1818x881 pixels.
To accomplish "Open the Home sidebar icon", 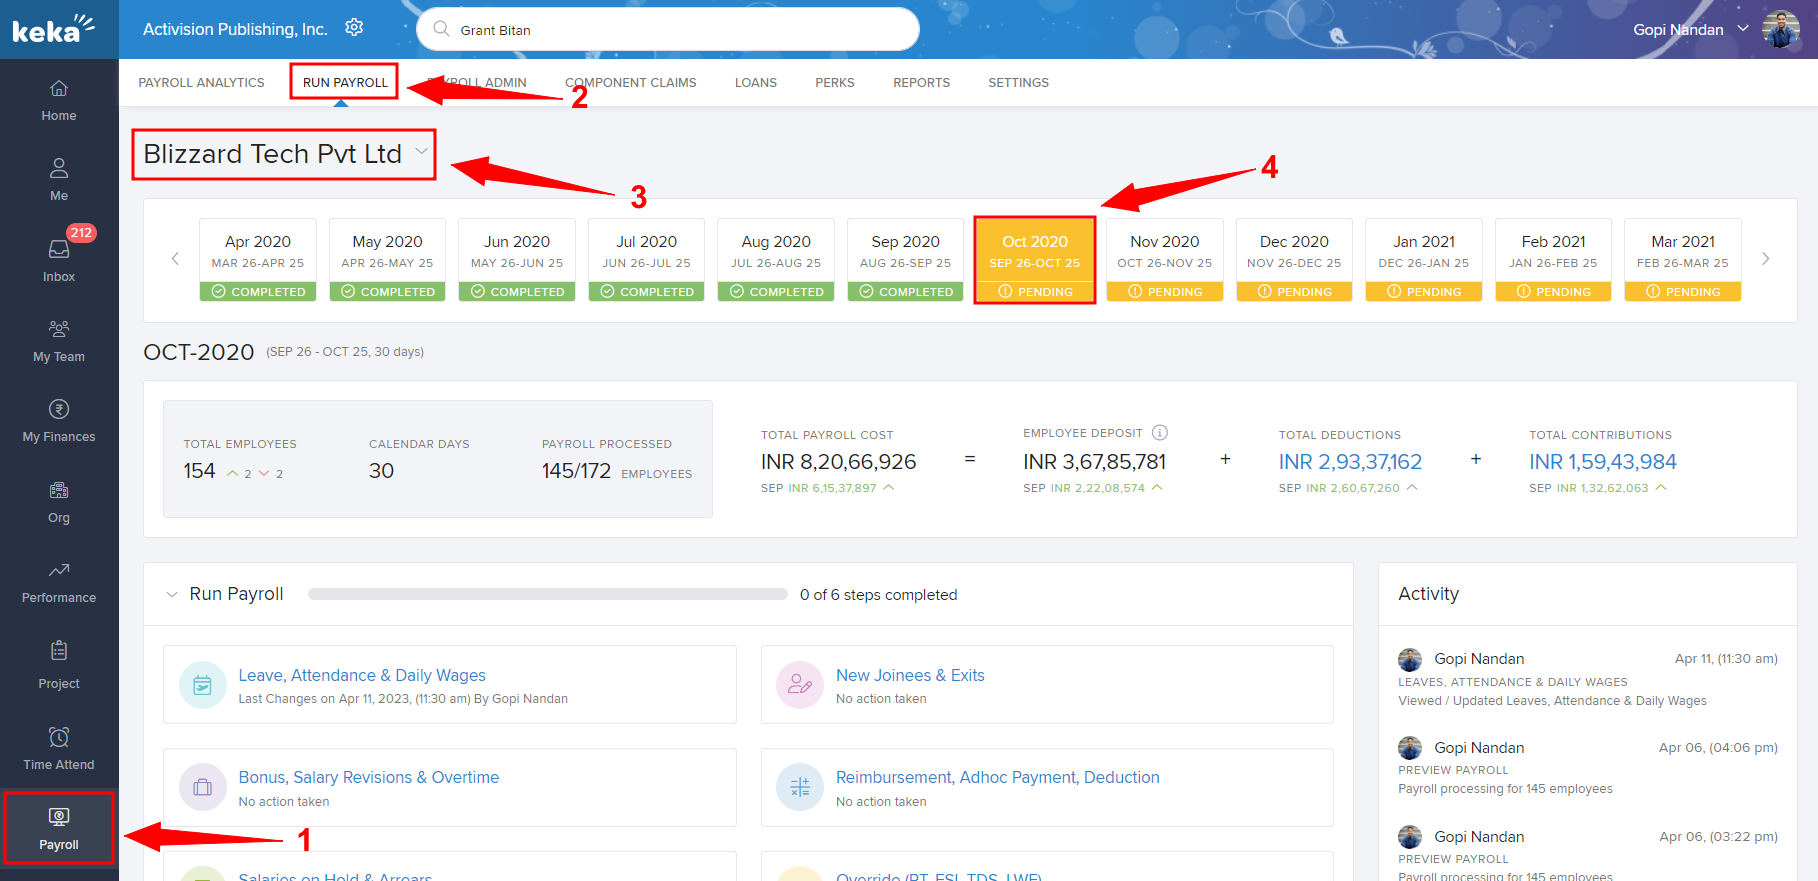I will coord(59,100).
